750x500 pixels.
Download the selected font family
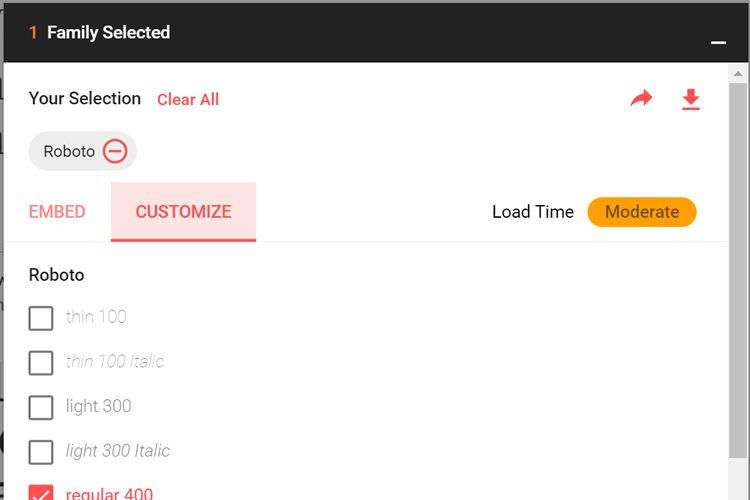click(x=690, y=99)
